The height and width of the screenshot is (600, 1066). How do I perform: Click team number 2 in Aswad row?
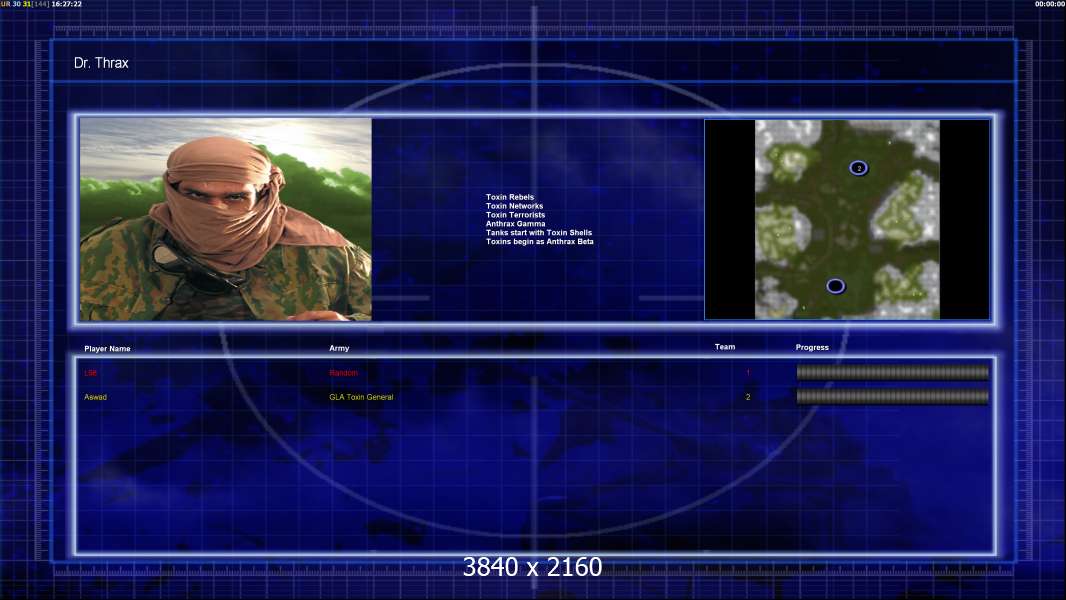(x=748, y=397)
